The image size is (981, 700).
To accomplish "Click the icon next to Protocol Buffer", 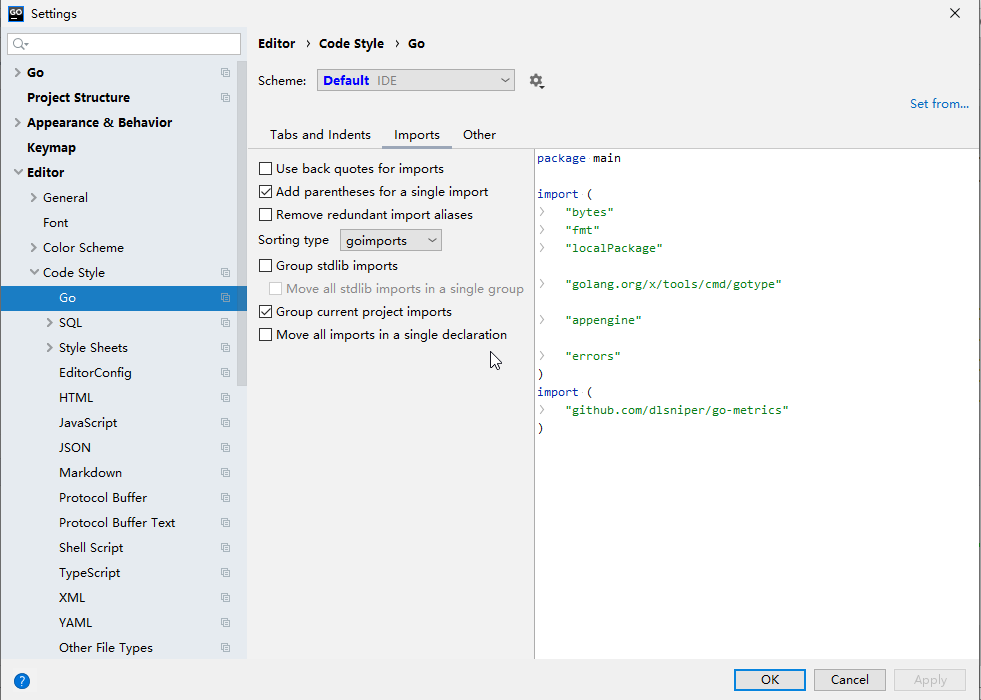I will point(225,498).
